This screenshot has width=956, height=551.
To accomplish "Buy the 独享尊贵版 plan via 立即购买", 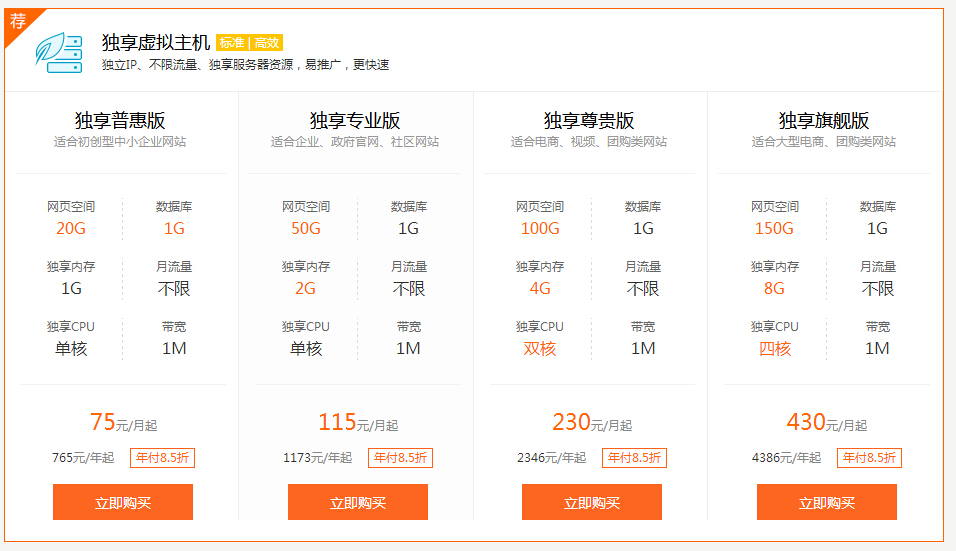I will click(x=592, y=502).
